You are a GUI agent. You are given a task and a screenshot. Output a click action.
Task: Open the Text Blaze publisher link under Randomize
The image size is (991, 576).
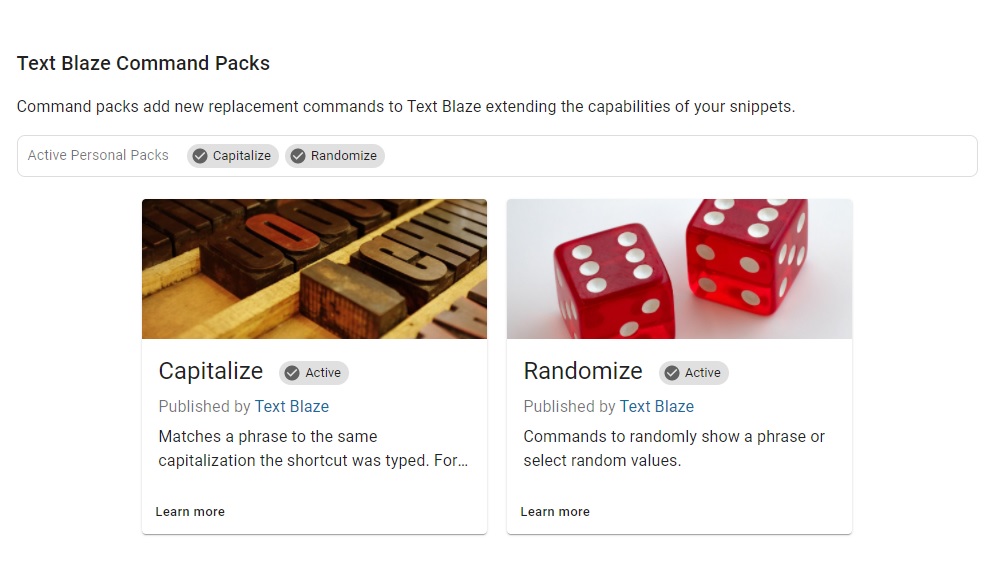click(657, 407)
